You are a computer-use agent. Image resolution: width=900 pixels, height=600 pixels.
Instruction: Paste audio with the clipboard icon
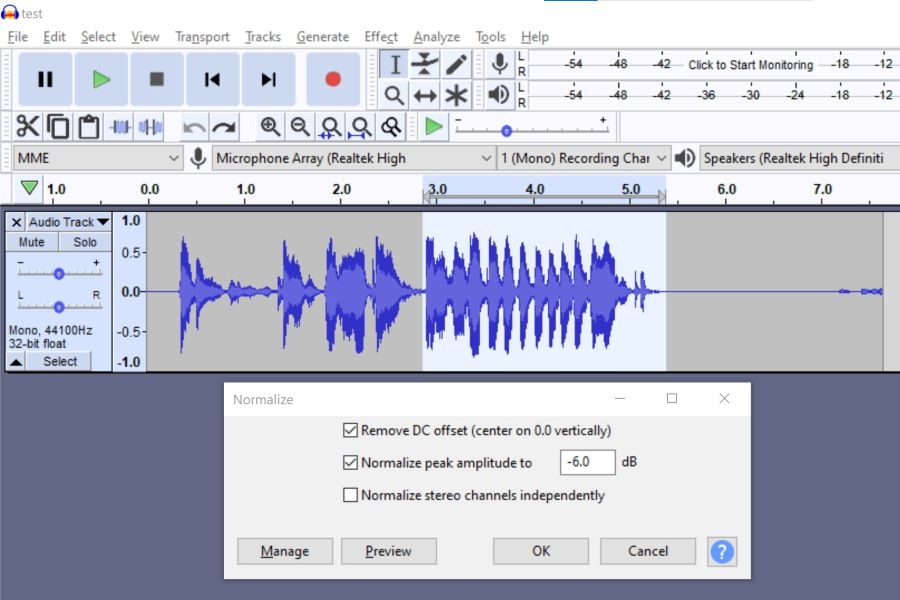88,127
